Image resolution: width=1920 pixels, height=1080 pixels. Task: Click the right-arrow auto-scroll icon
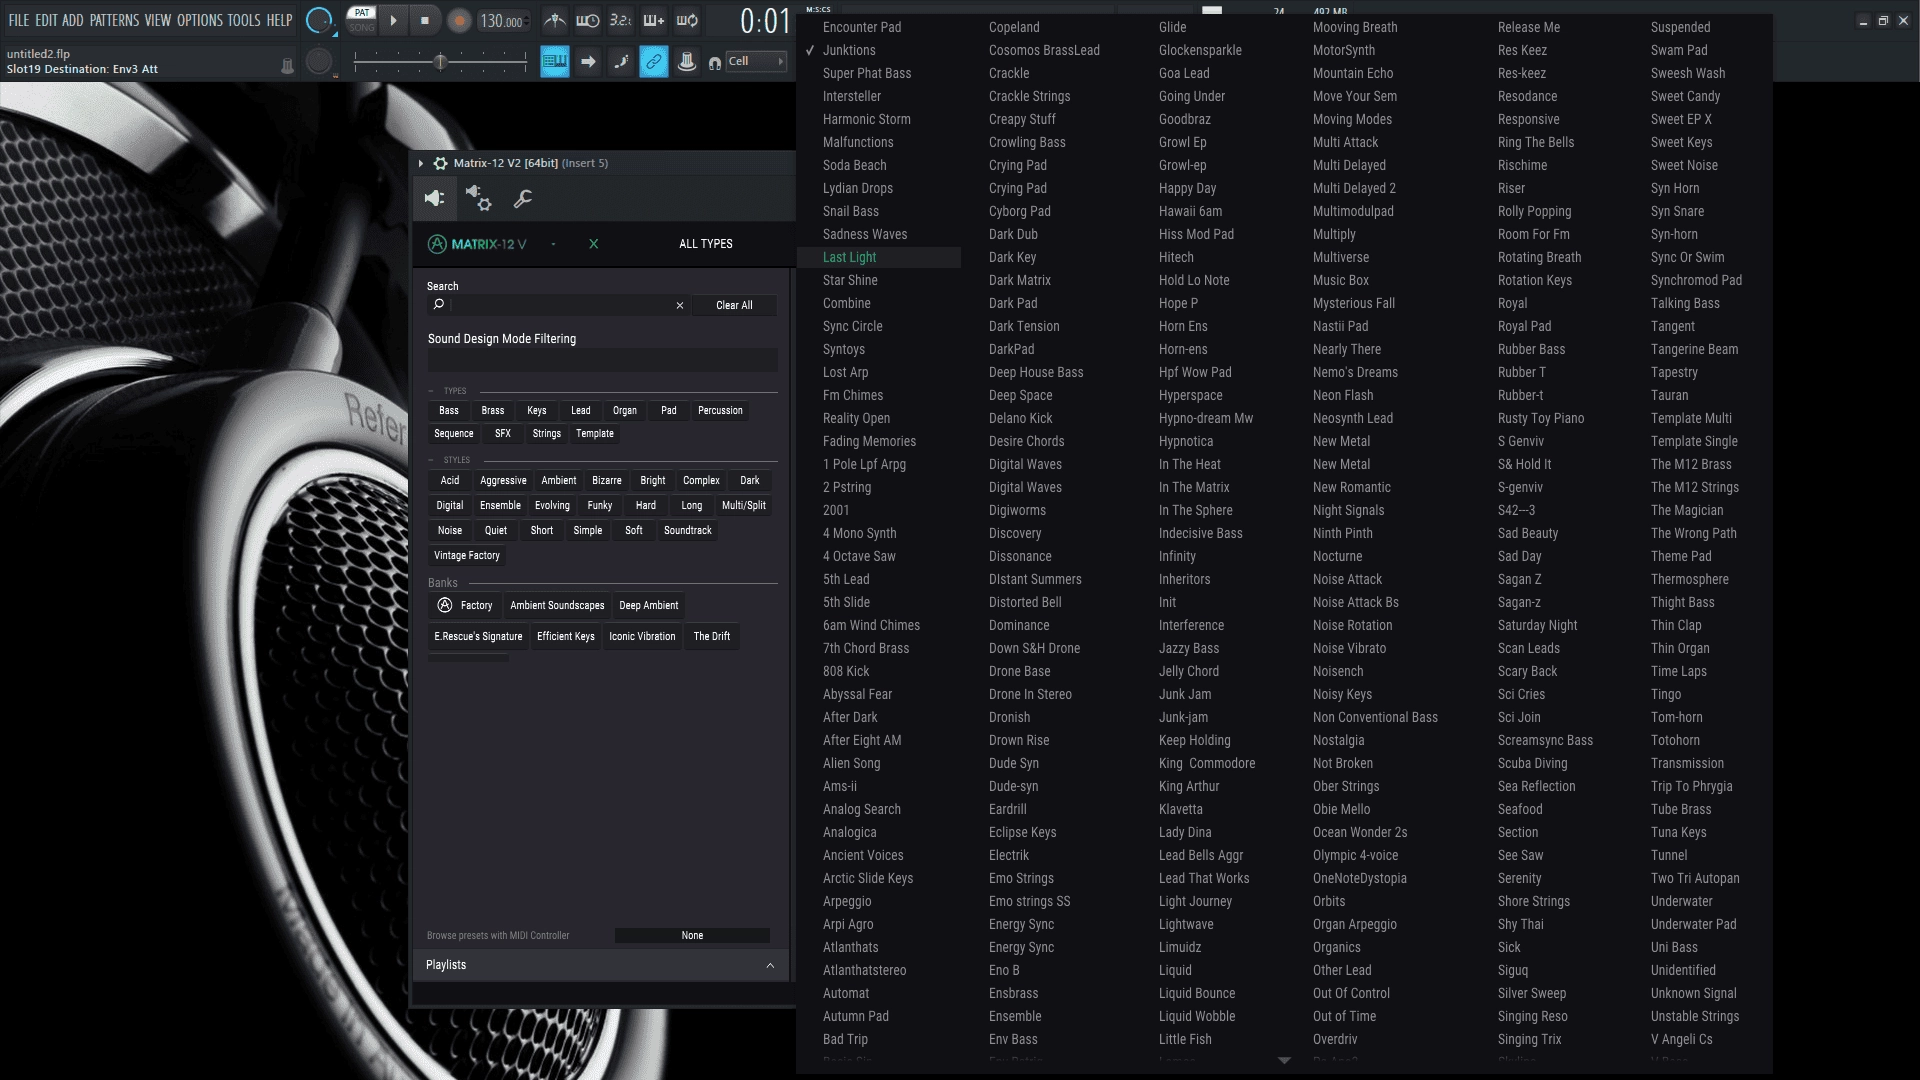[x=588, y=62]
